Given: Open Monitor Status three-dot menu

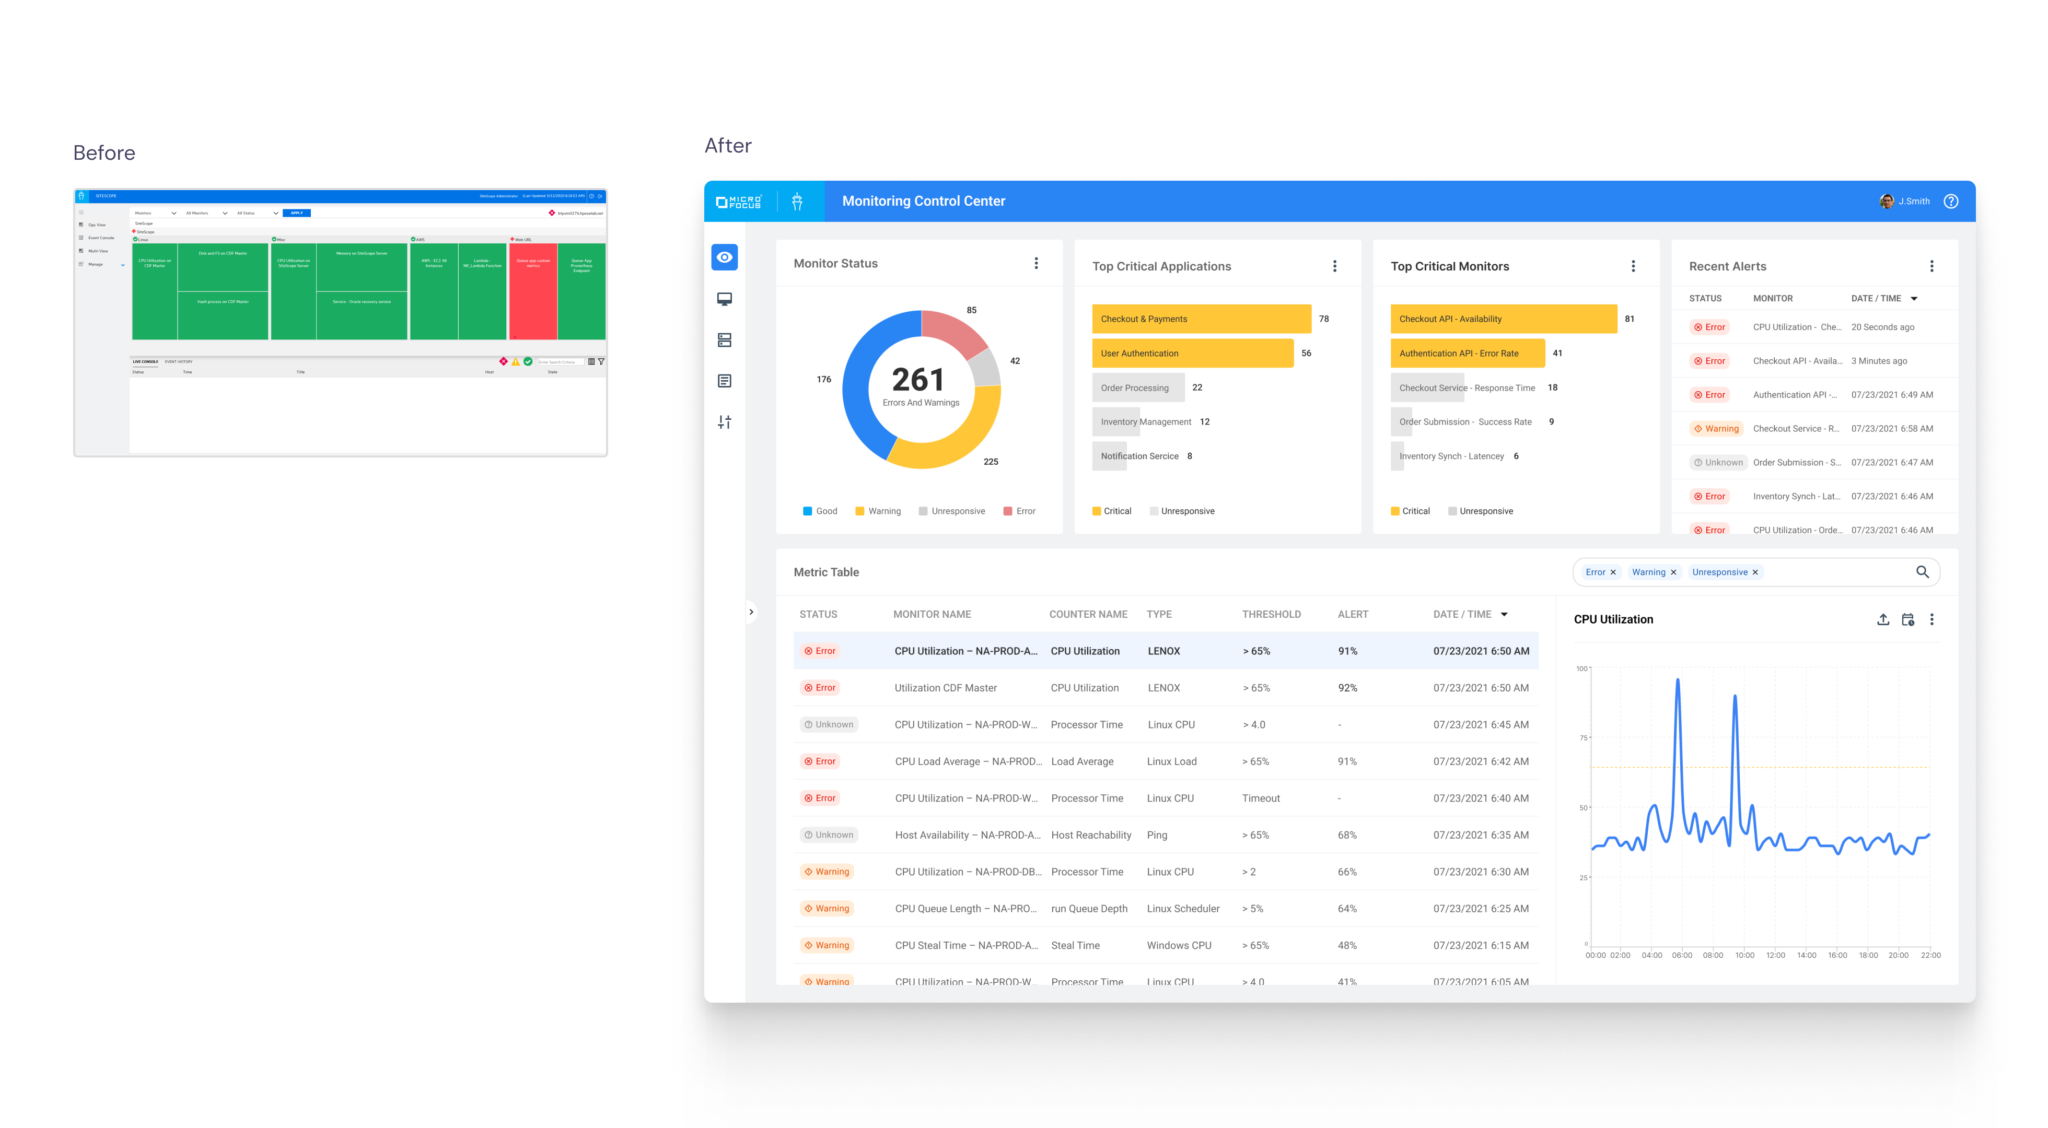Looking at the screenshot, I should click(1035, 263).
